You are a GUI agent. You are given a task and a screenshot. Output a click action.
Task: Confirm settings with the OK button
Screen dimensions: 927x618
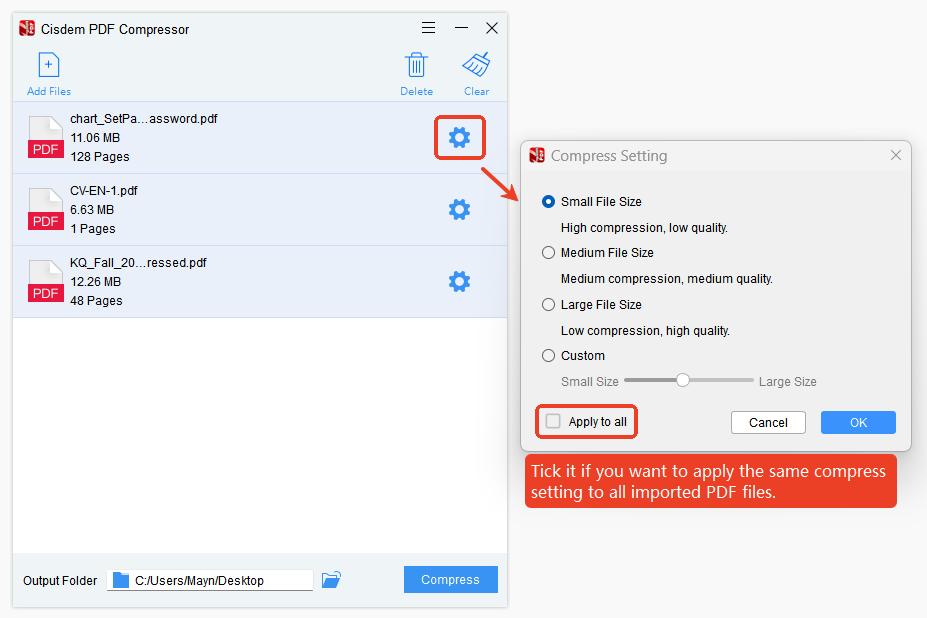pos(857,422)
